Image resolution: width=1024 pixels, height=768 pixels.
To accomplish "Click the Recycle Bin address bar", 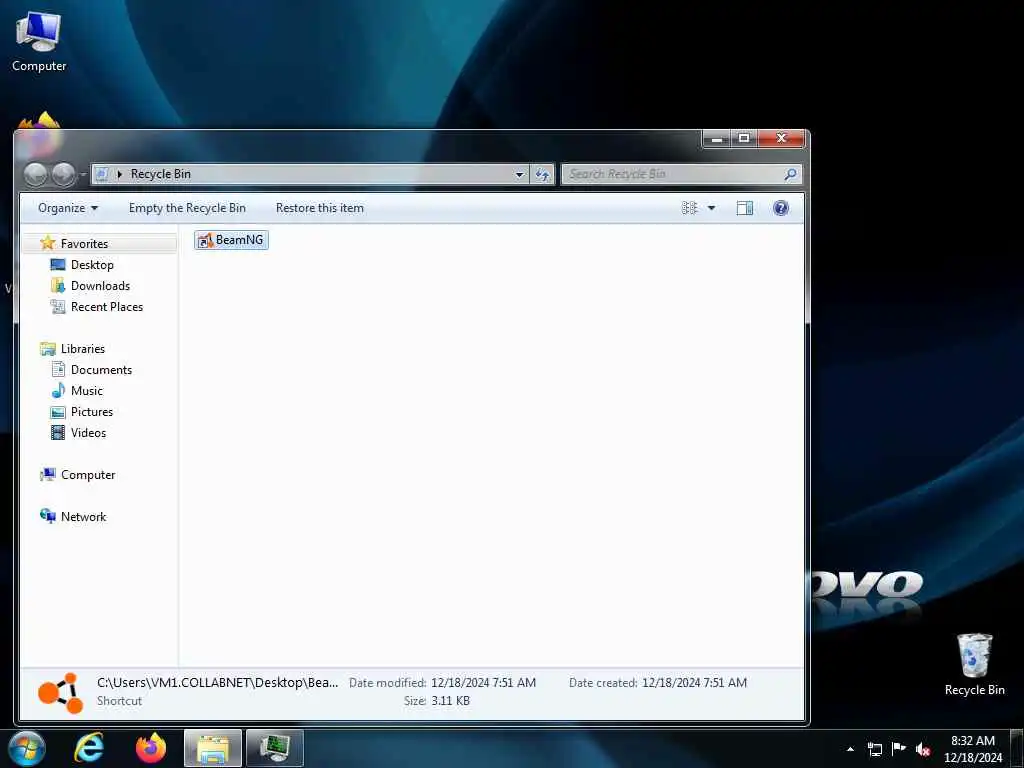I will pos(310,174).
